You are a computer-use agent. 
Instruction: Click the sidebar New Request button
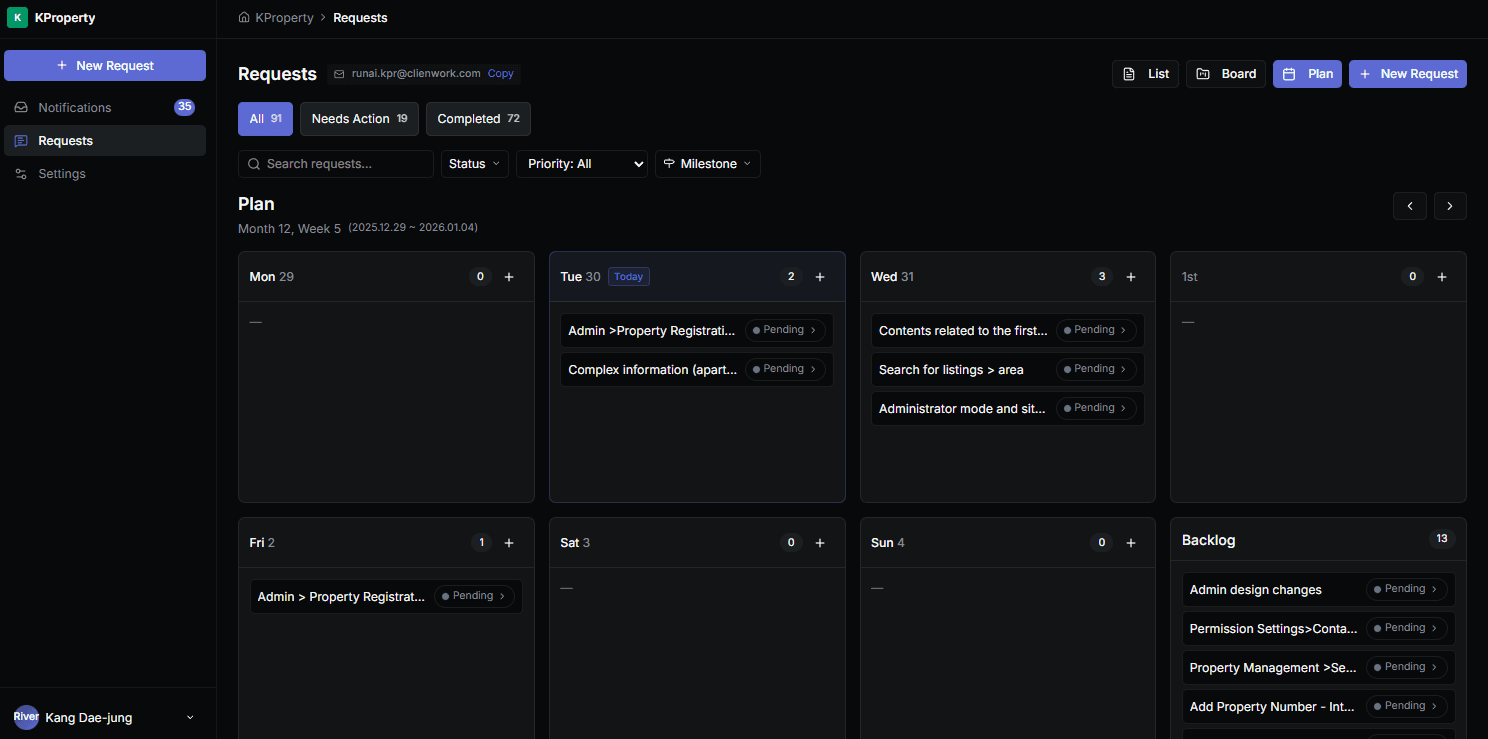pyautogui.click(x=105, y=66)
